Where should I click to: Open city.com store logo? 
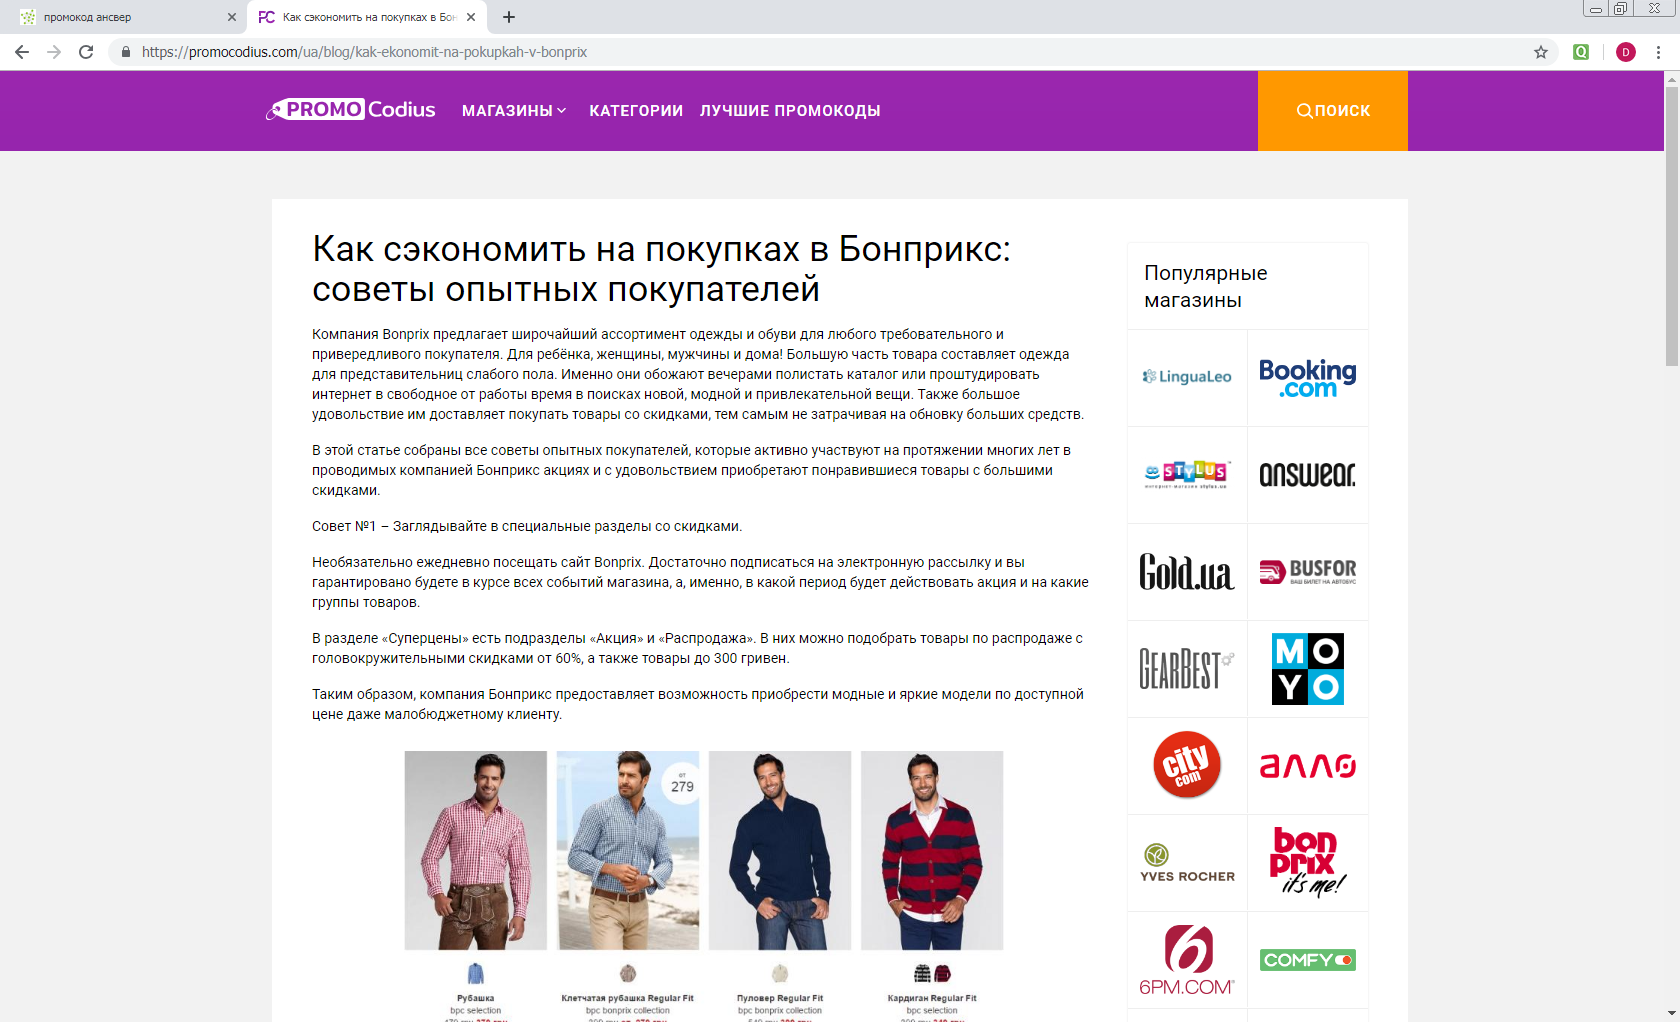tap(1187, 765)
